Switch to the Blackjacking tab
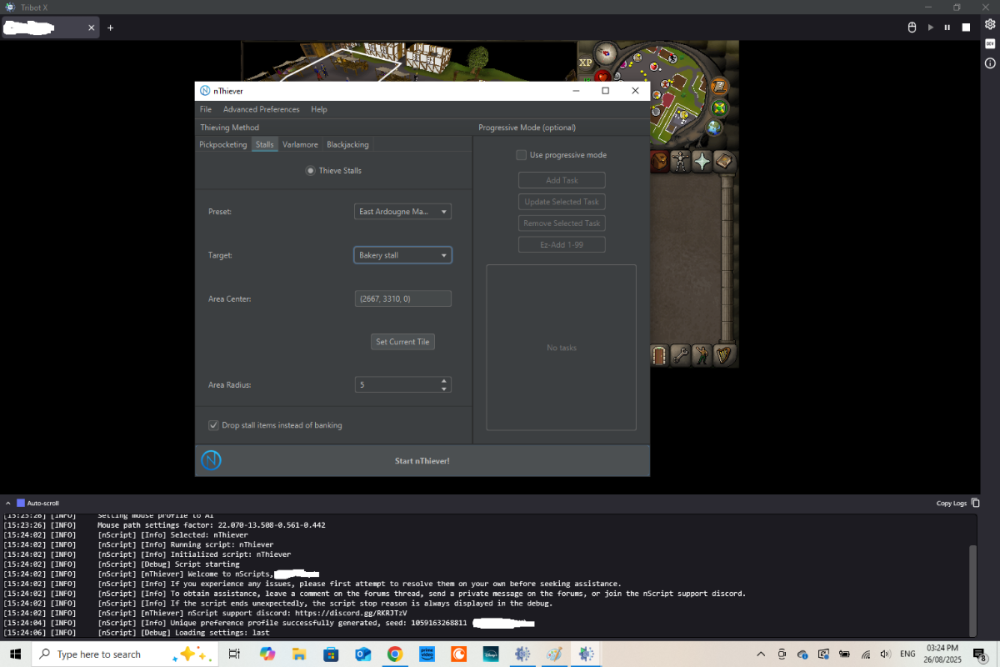The image size is (1000, 667). click(347, 145)
